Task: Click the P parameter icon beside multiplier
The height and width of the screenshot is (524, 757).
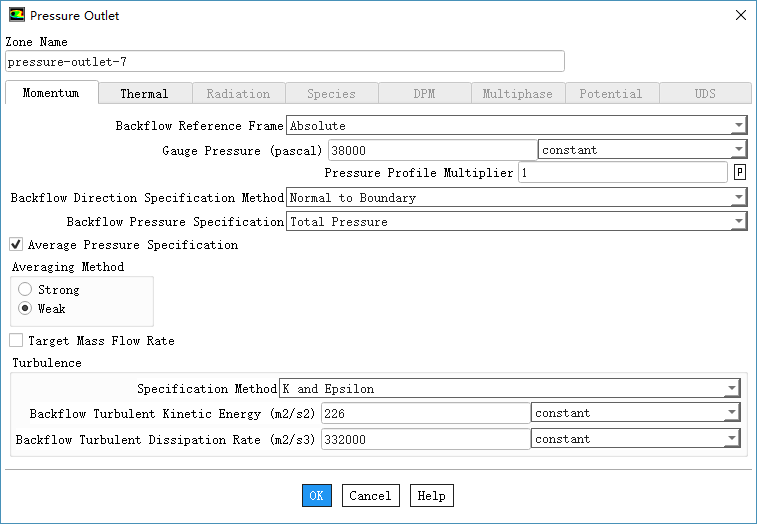Action: (x=740, y=172)
